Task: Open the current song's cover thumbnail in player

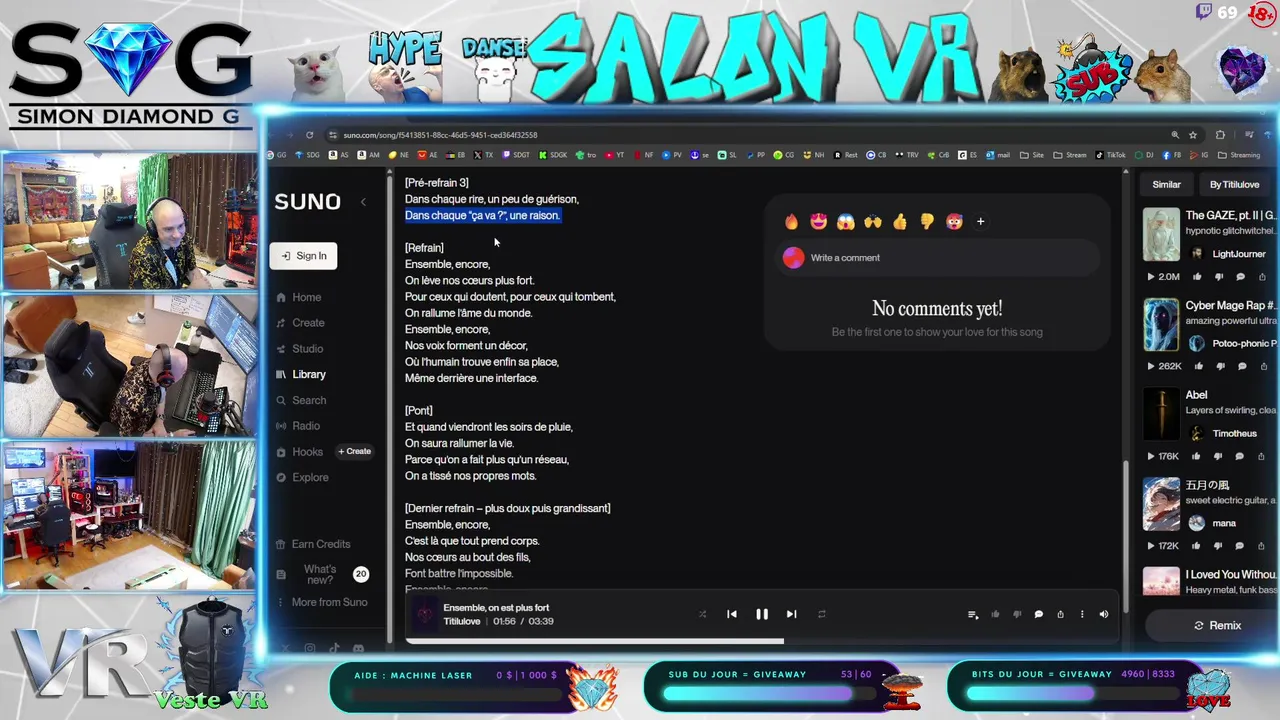Action: (425, 614)
